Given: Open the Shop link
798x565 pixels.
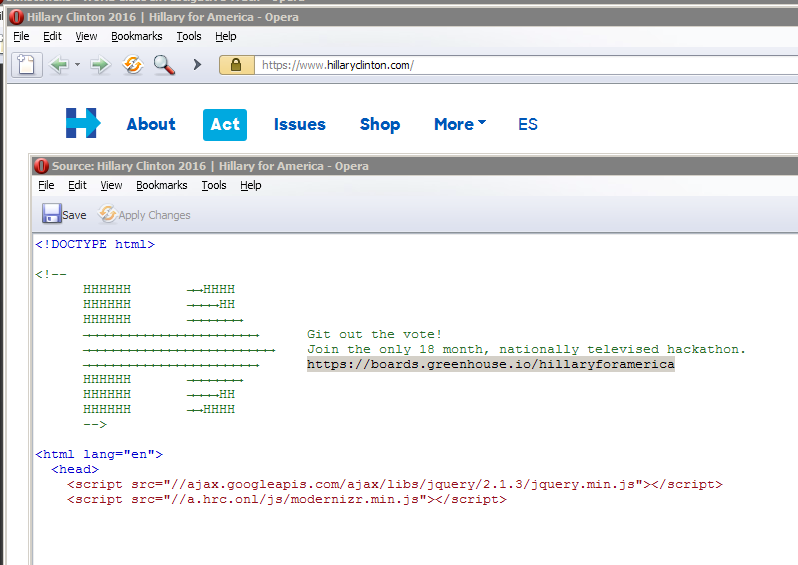Looking at the screenshot, I should (380, 125).
